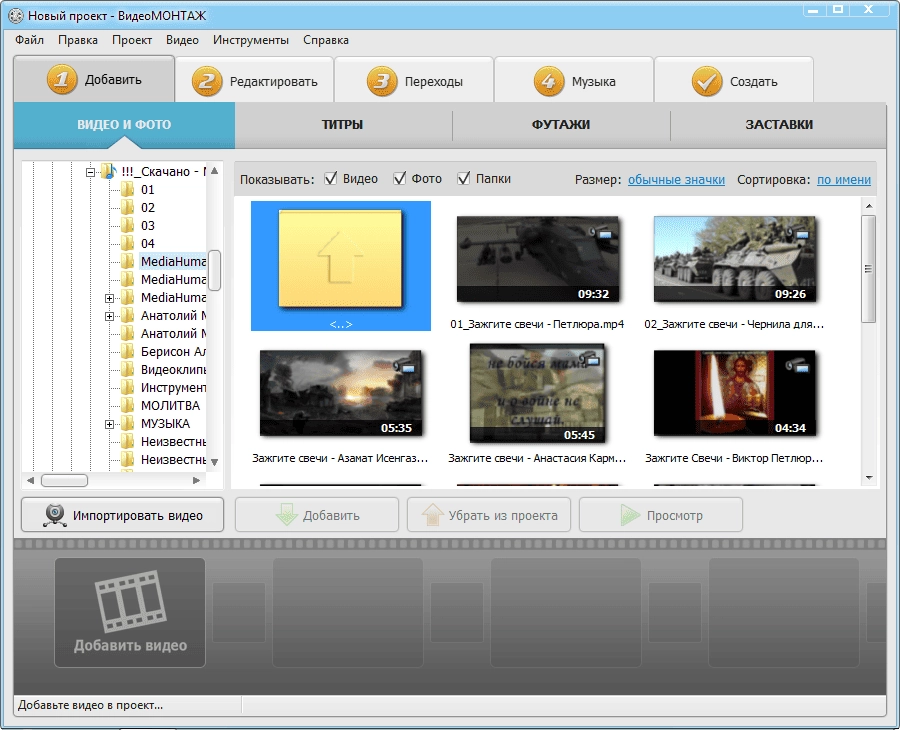
Task: Open the Файл menu
Action: click(29, 40)
